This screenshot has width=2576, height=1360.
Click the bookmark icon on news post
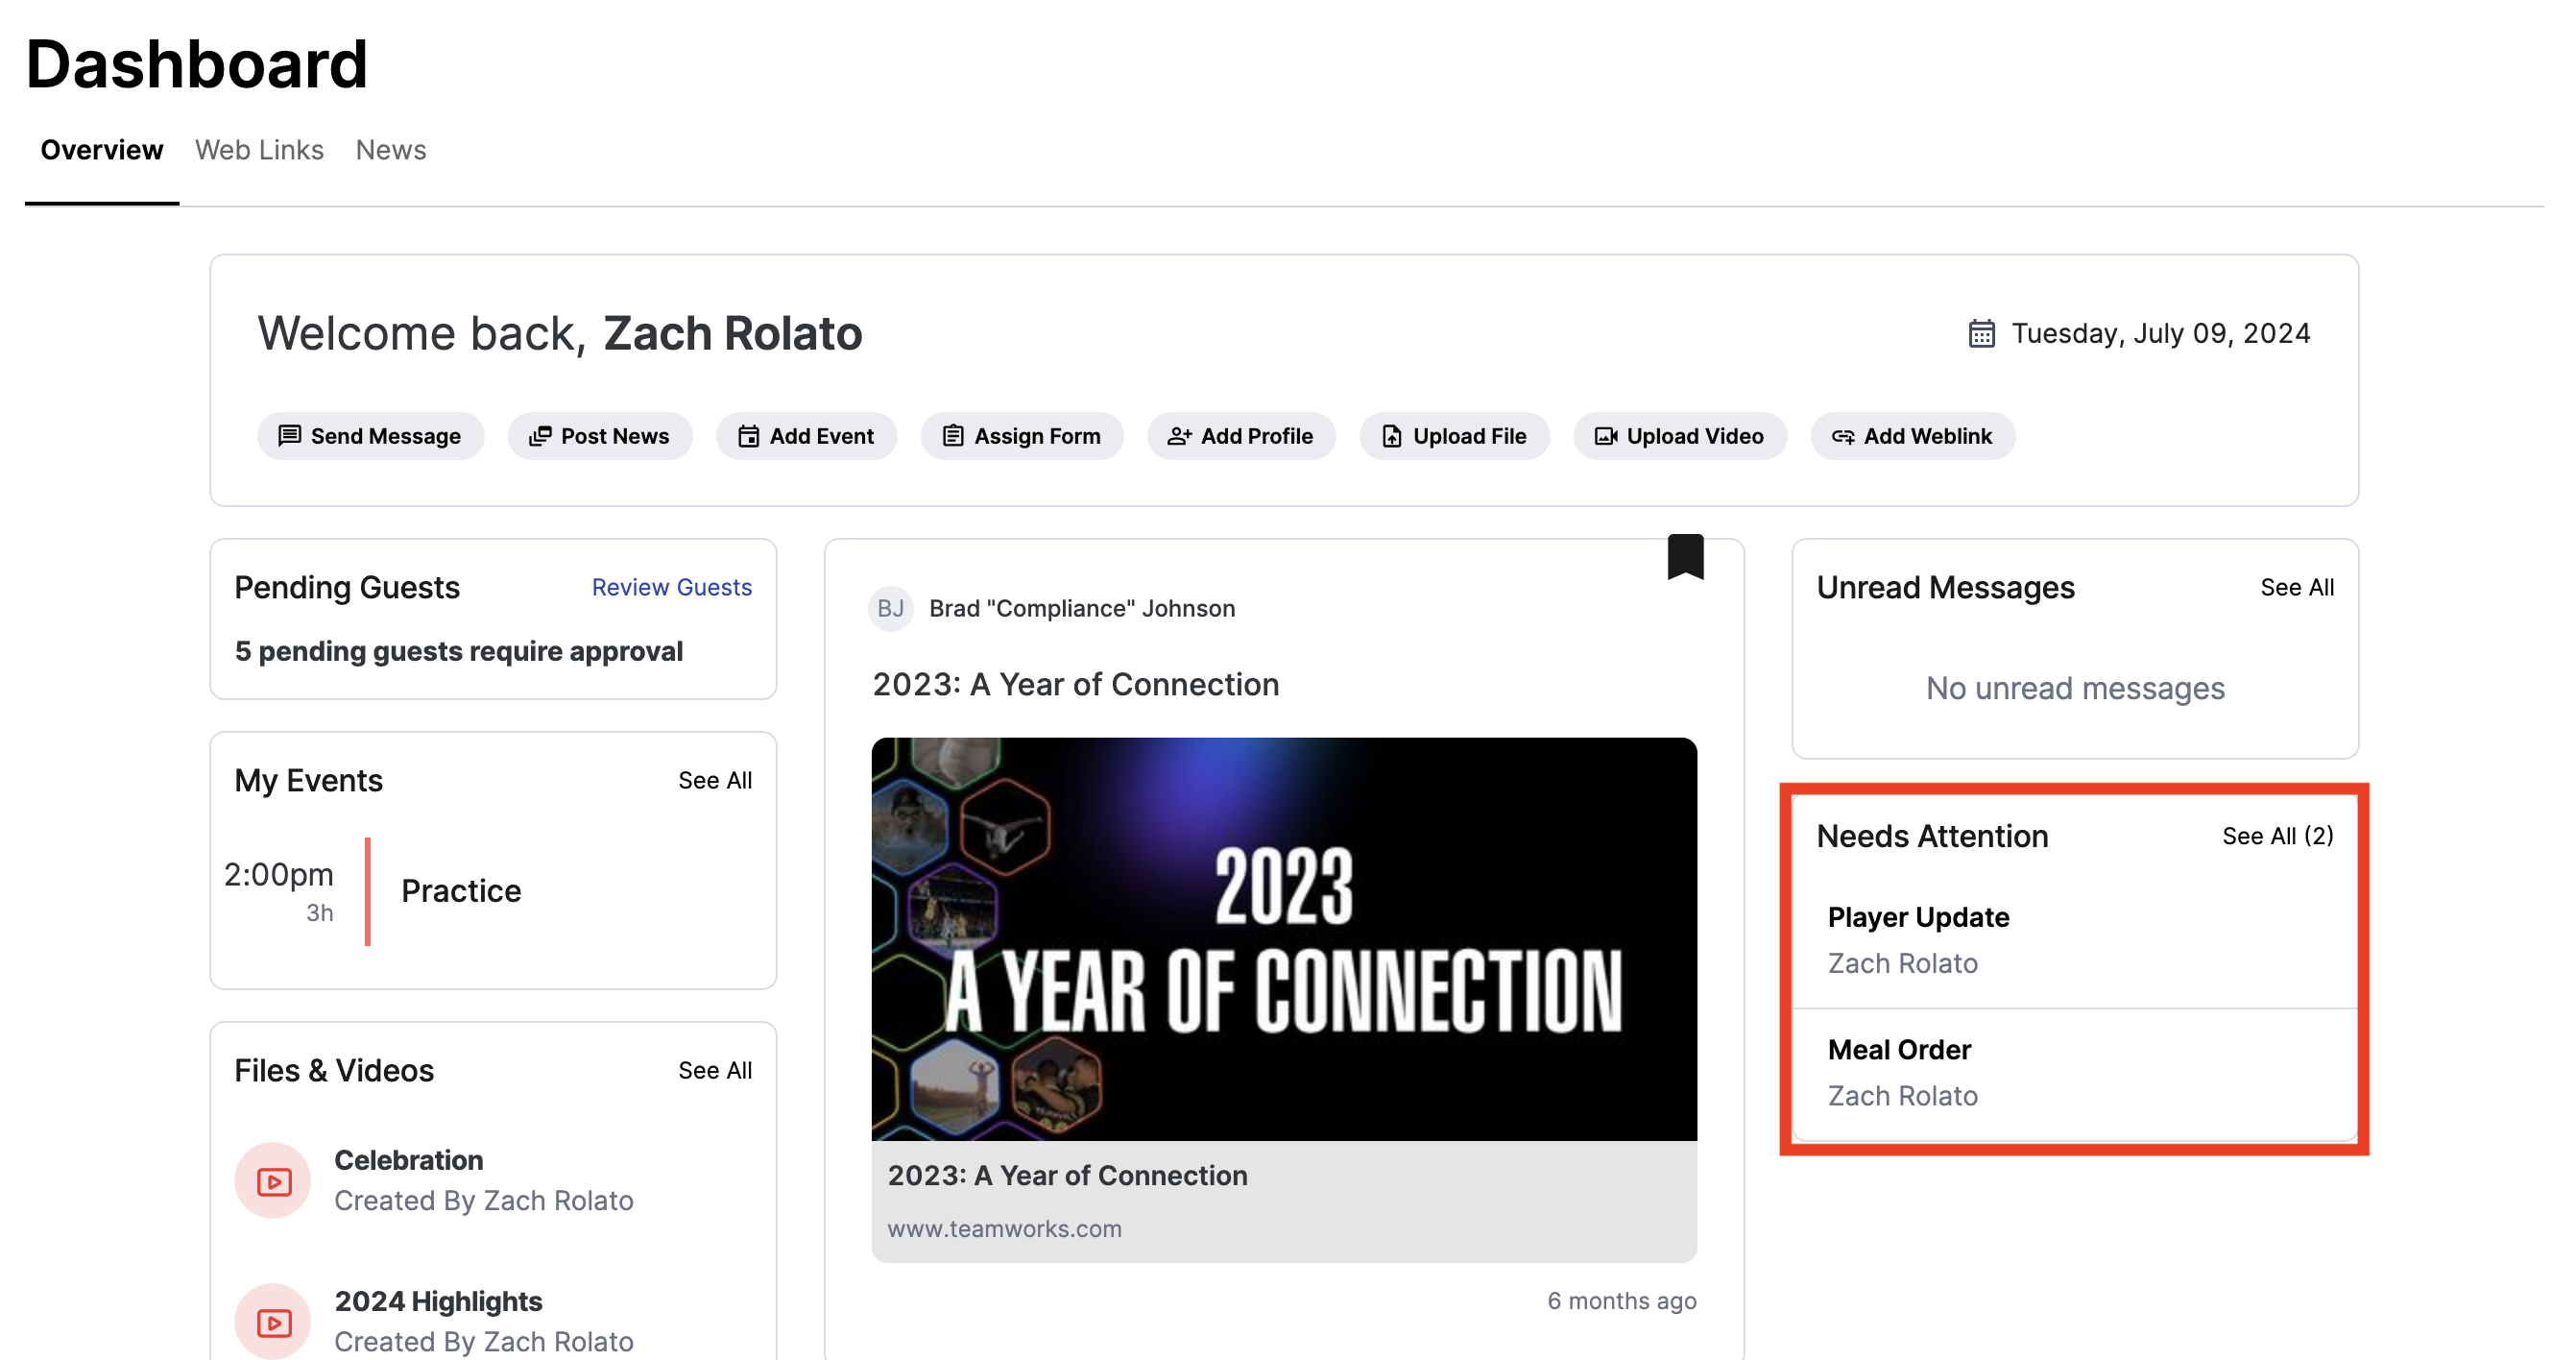tap(1685, 556)
